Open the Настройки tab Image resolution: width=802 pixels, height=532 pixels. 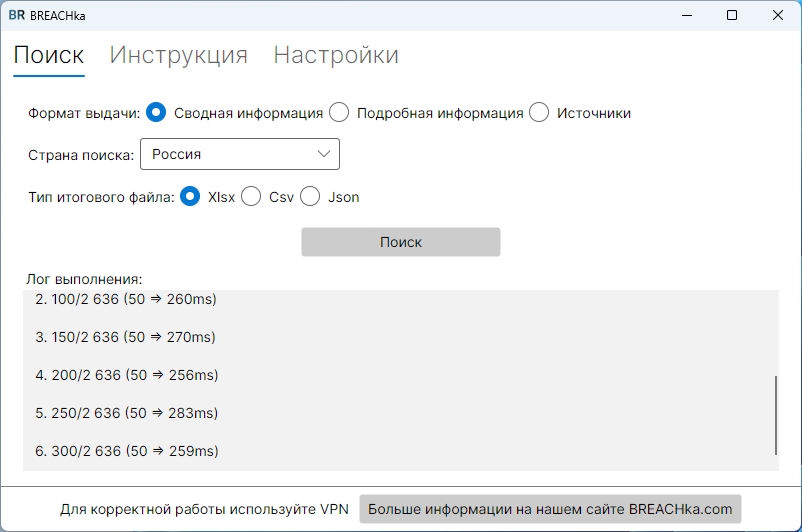pyautogui.click(x=336, y=55)
